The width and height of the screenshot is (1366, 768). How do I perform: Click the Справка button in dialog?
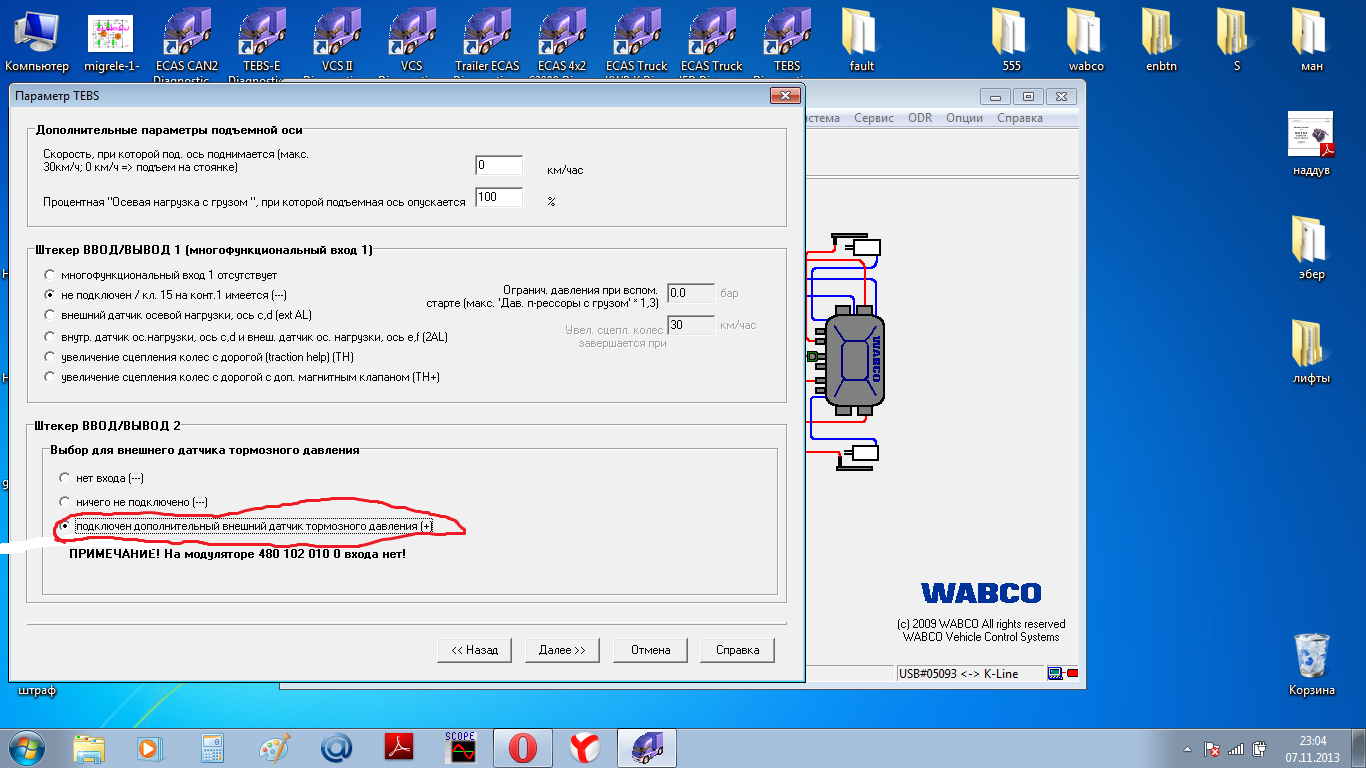click(738, 650)
